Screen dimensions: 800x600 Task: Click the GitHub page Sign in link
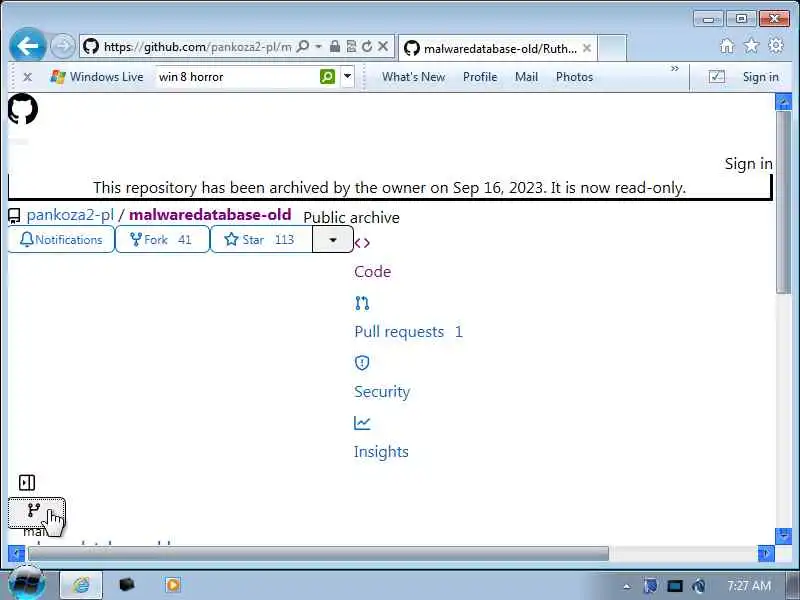pos(748,163)
